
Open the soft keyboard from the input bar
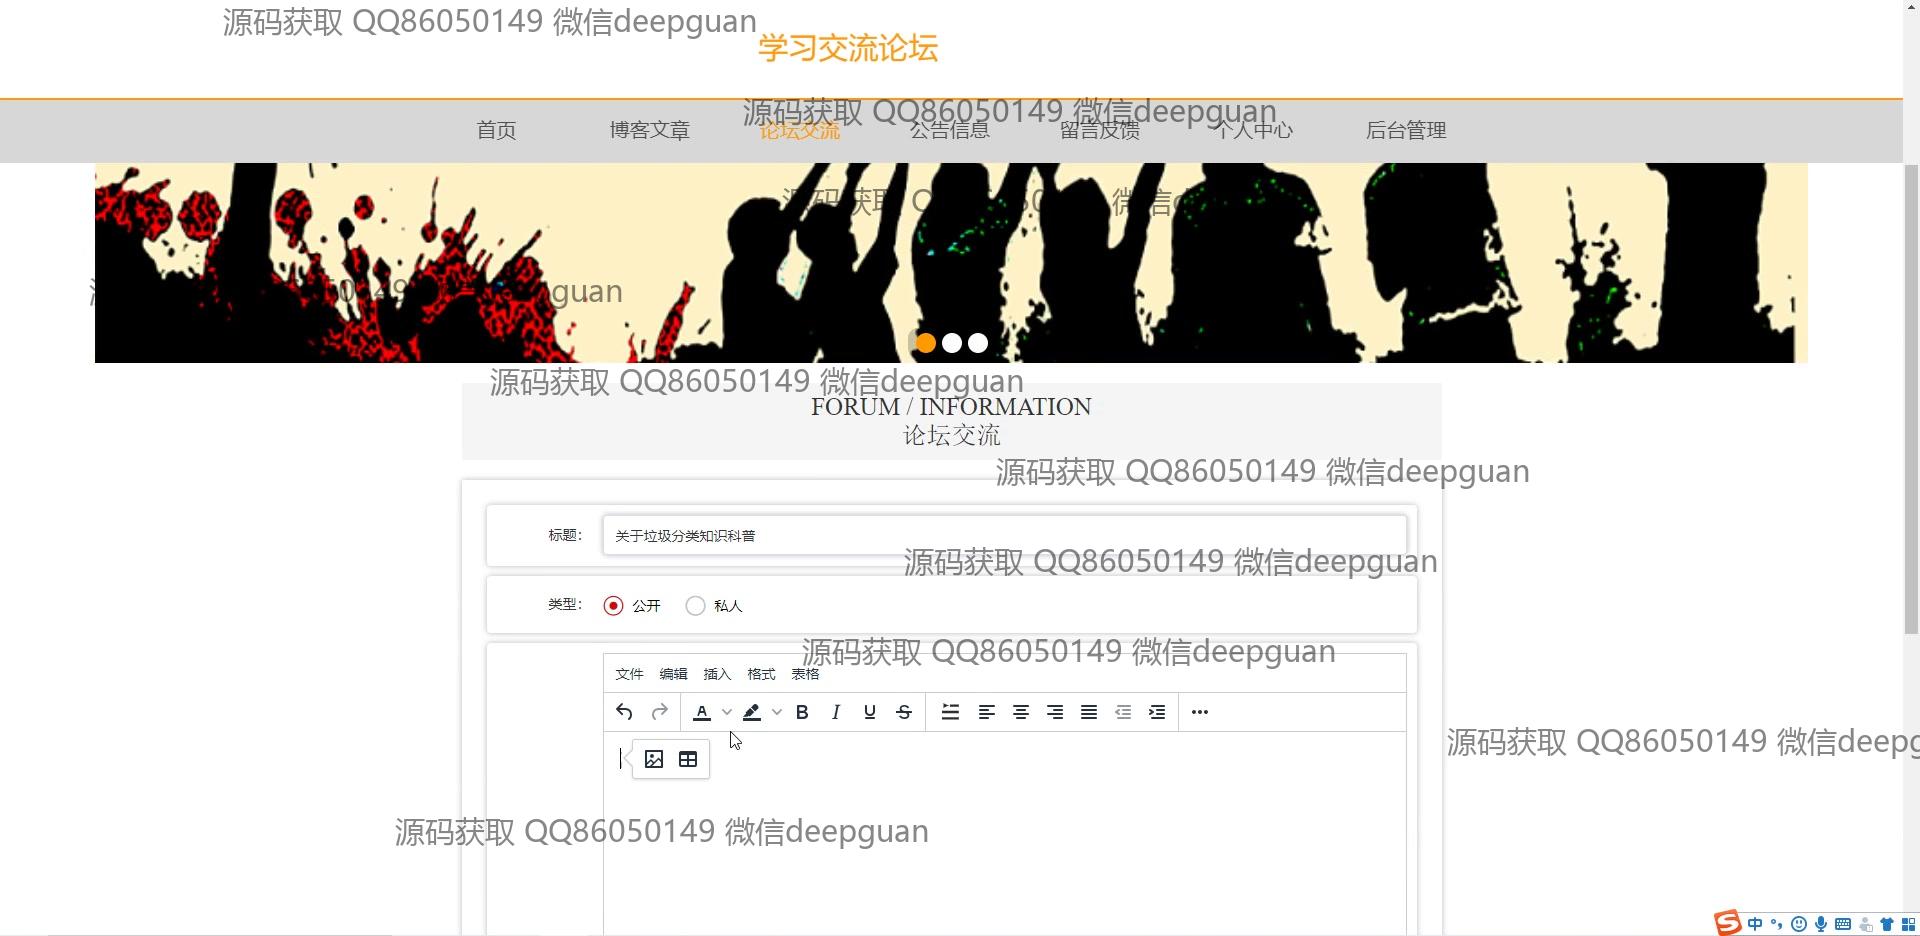(x=1843, y=924)
